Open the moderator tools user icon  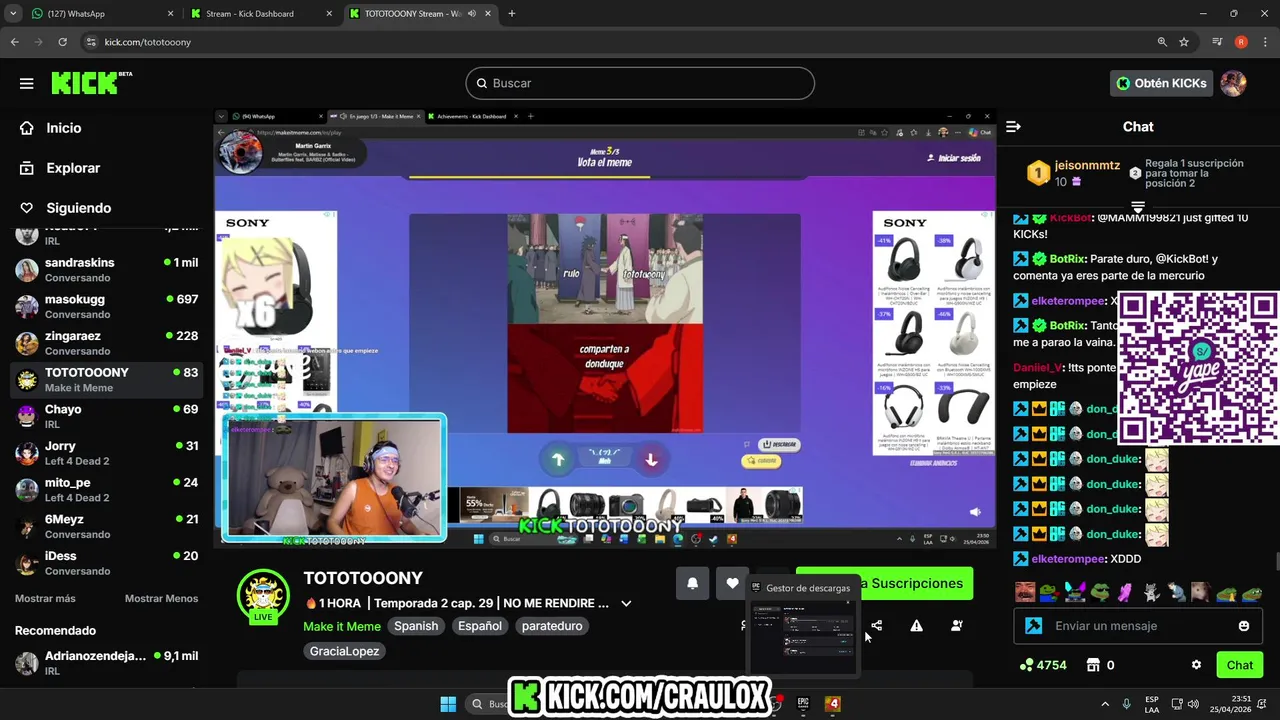[x=957, y=626]
